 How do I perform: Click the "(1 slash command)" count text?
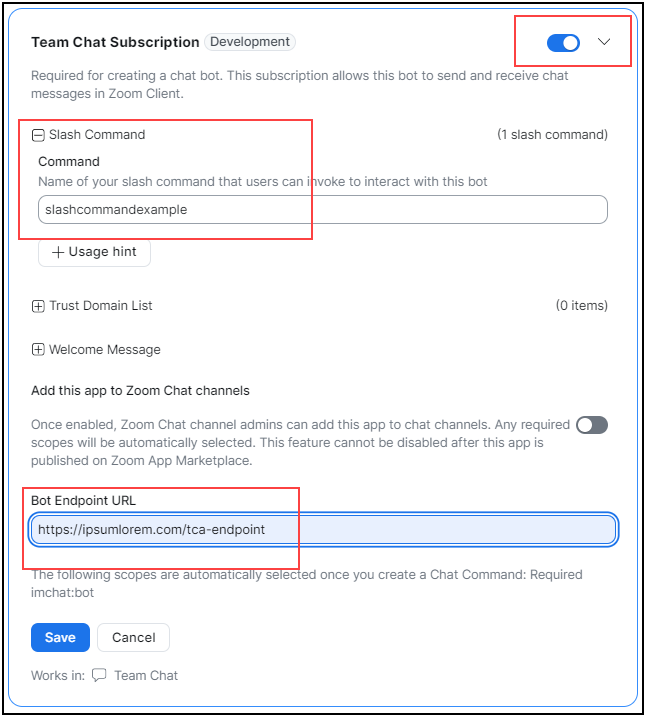(552, 135)
